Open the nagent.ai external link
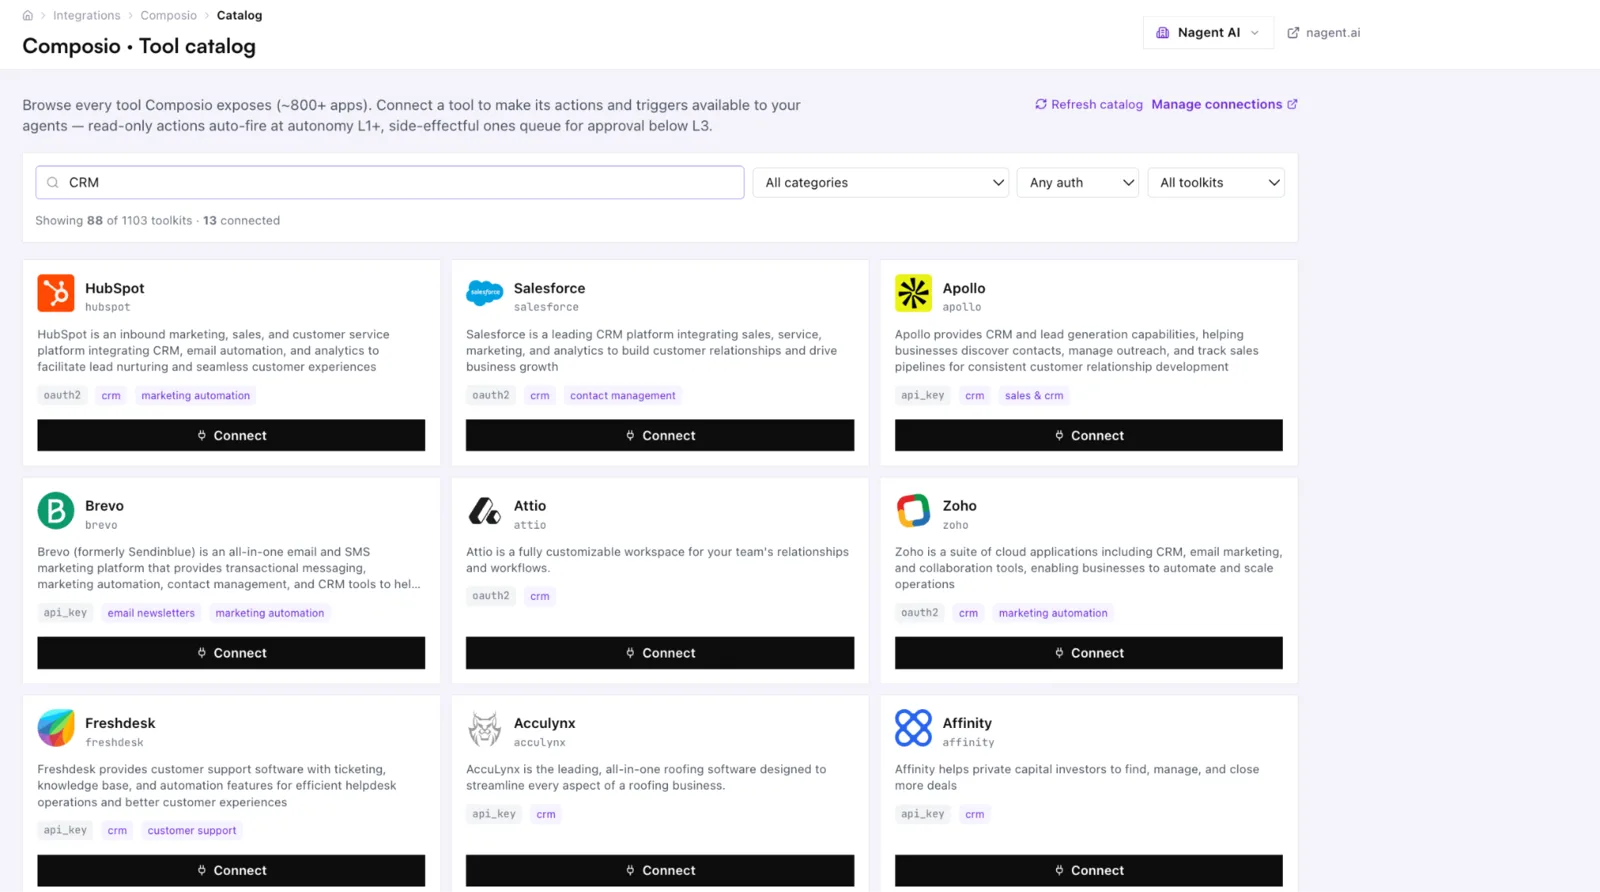The width and height of the screenshot is (1600, 892). click(x=1324, y=33)
